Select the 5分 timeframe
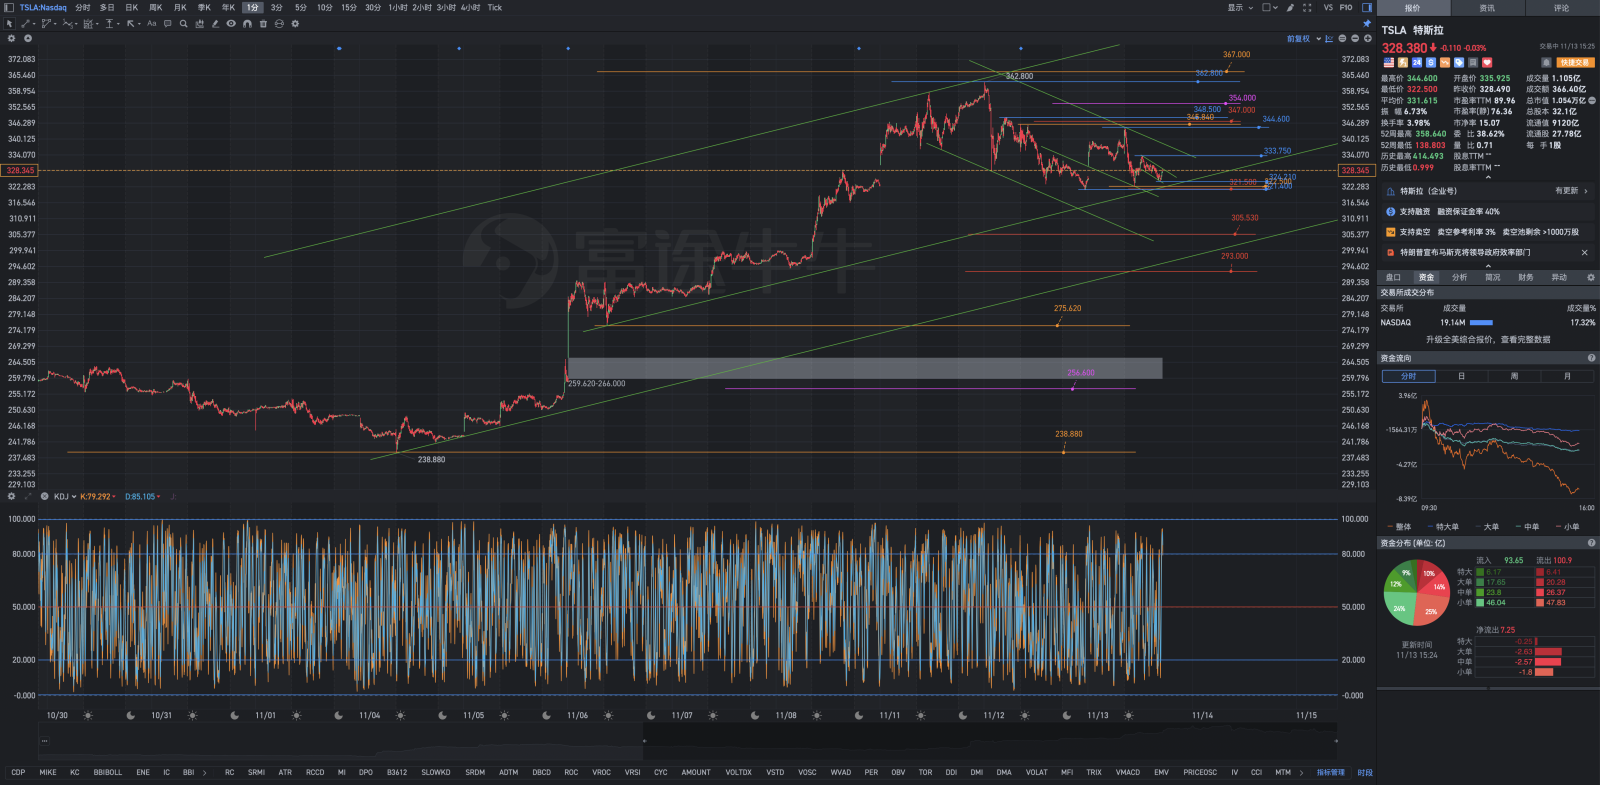The height and width of the screenshot is (785, 1600). tap(300, 7)
